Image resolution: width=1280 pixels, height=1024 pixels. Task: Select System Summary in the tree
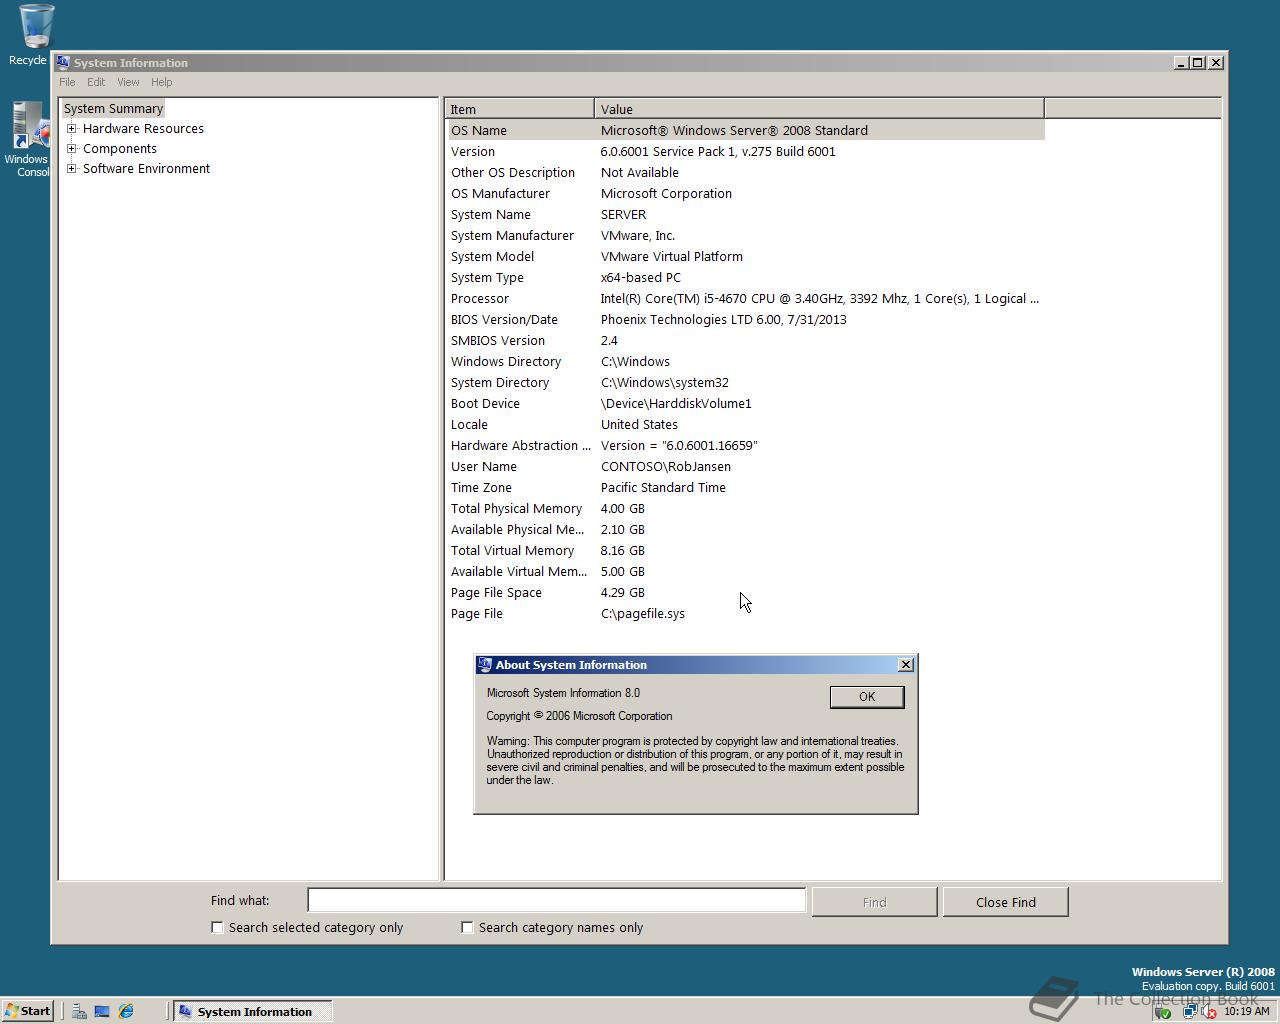tap(113, 109)
